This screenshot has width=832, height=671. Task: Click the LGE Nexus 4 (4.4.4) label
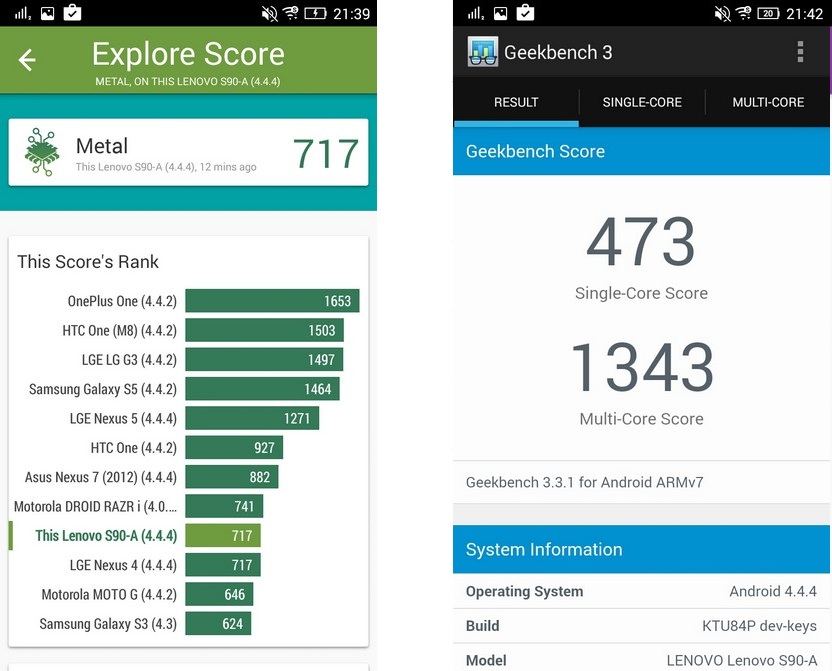[123, 565]
